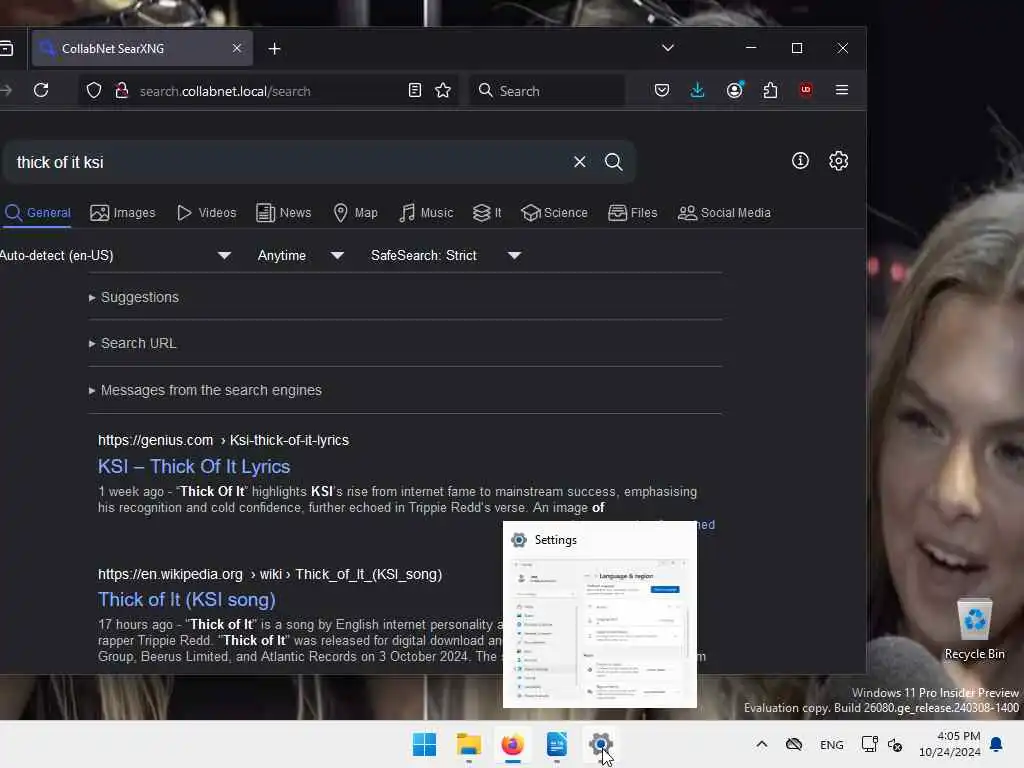List all tabs chevron button
Image resolution: width=1024 pixels, height=768 pixels.
click(667, 48)
